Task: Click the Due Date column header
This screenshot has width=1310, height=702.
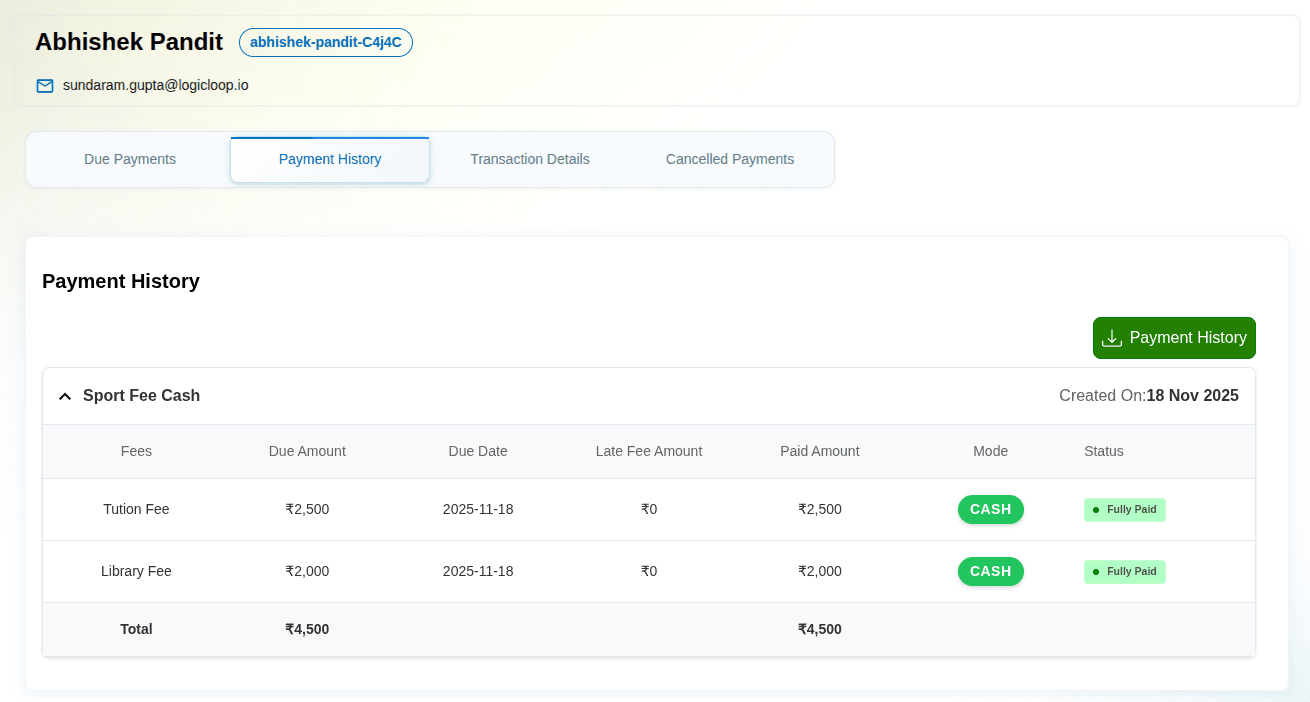Action: point(478,451)
